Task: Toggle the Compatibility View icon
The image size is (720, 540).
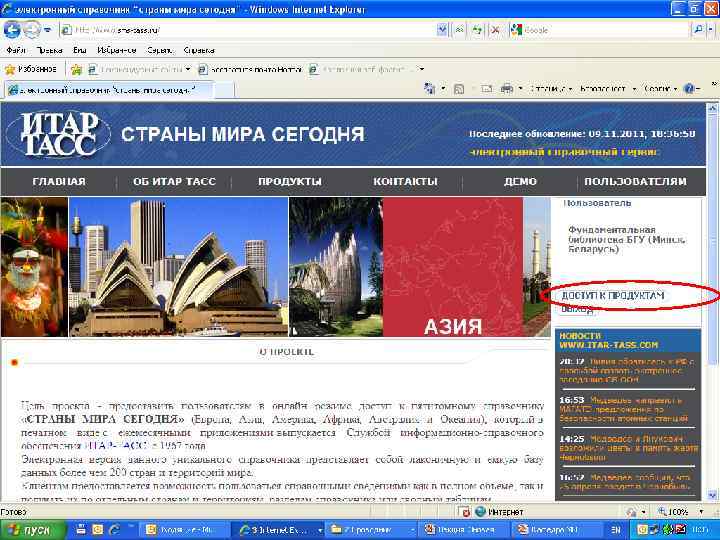Action: (459, 30)
